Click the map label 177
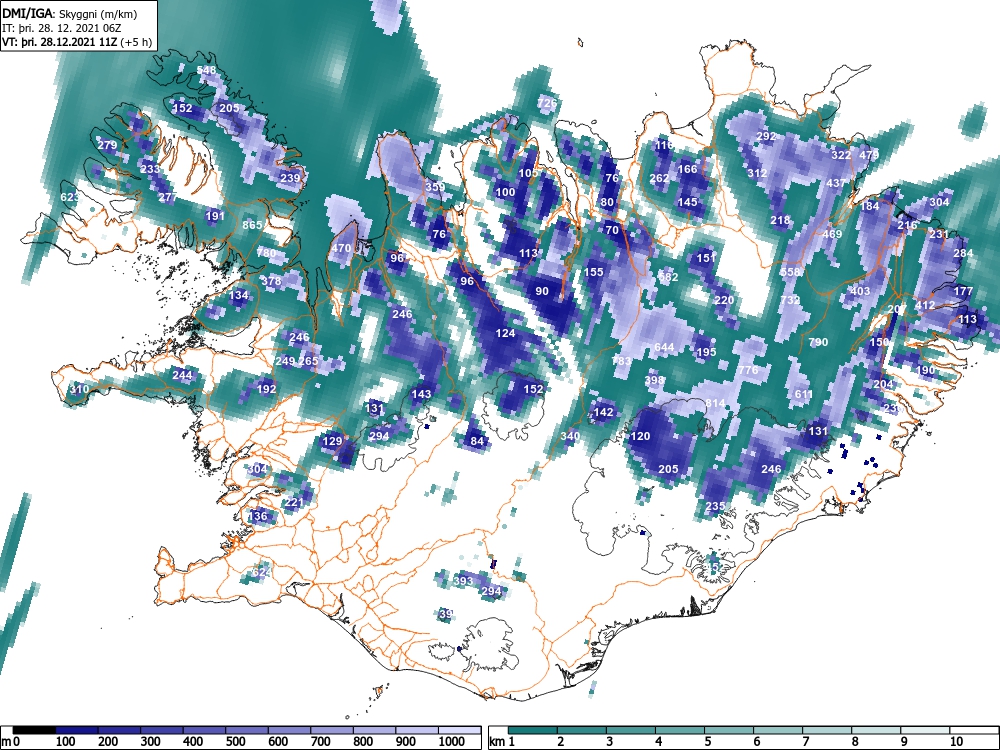The image size is (1000, 750). [963, 291]
